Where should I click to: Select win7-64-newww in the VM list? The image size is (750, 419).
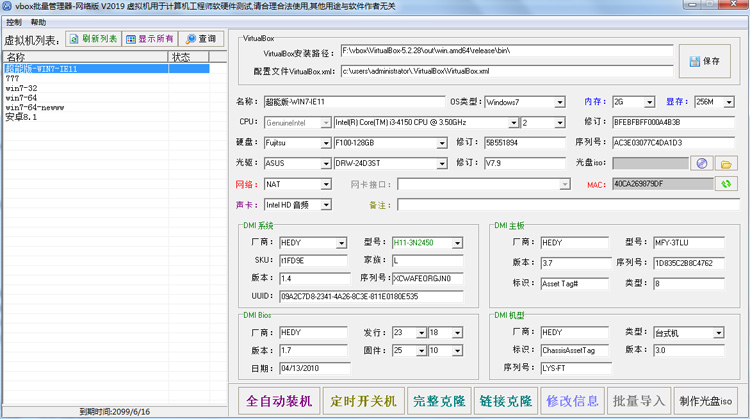[x=35, y=107]
